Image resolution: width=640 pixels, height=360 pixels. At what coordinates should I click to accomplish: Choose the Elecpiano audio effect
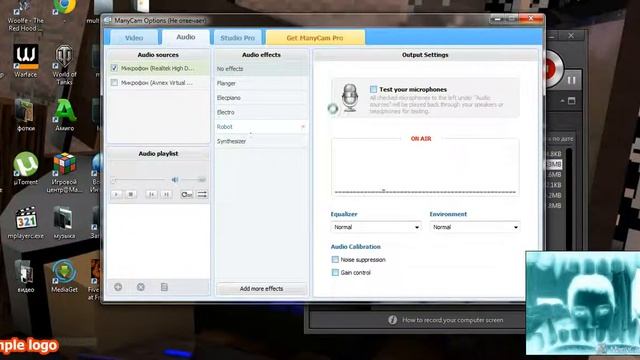click(x=261, y=98)
